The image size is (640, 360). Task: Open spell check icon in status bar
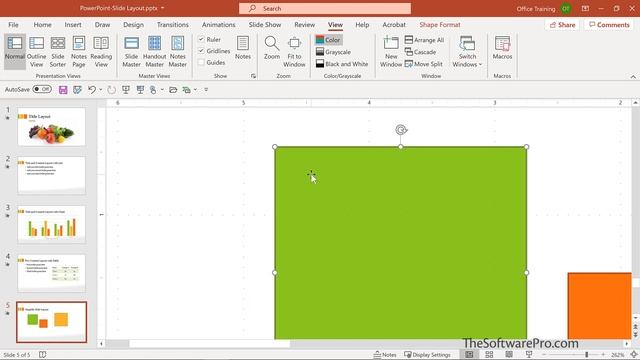click(42, 355)
